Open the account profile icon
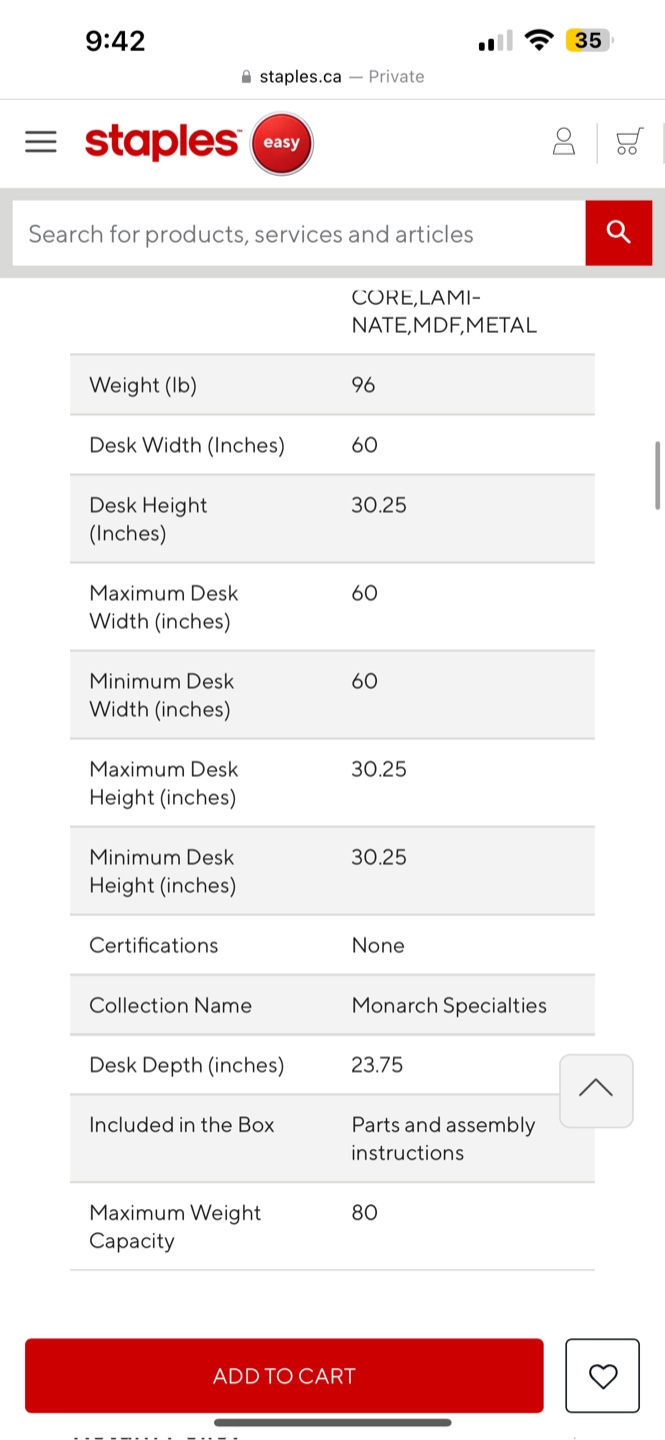 click(564, 142)
